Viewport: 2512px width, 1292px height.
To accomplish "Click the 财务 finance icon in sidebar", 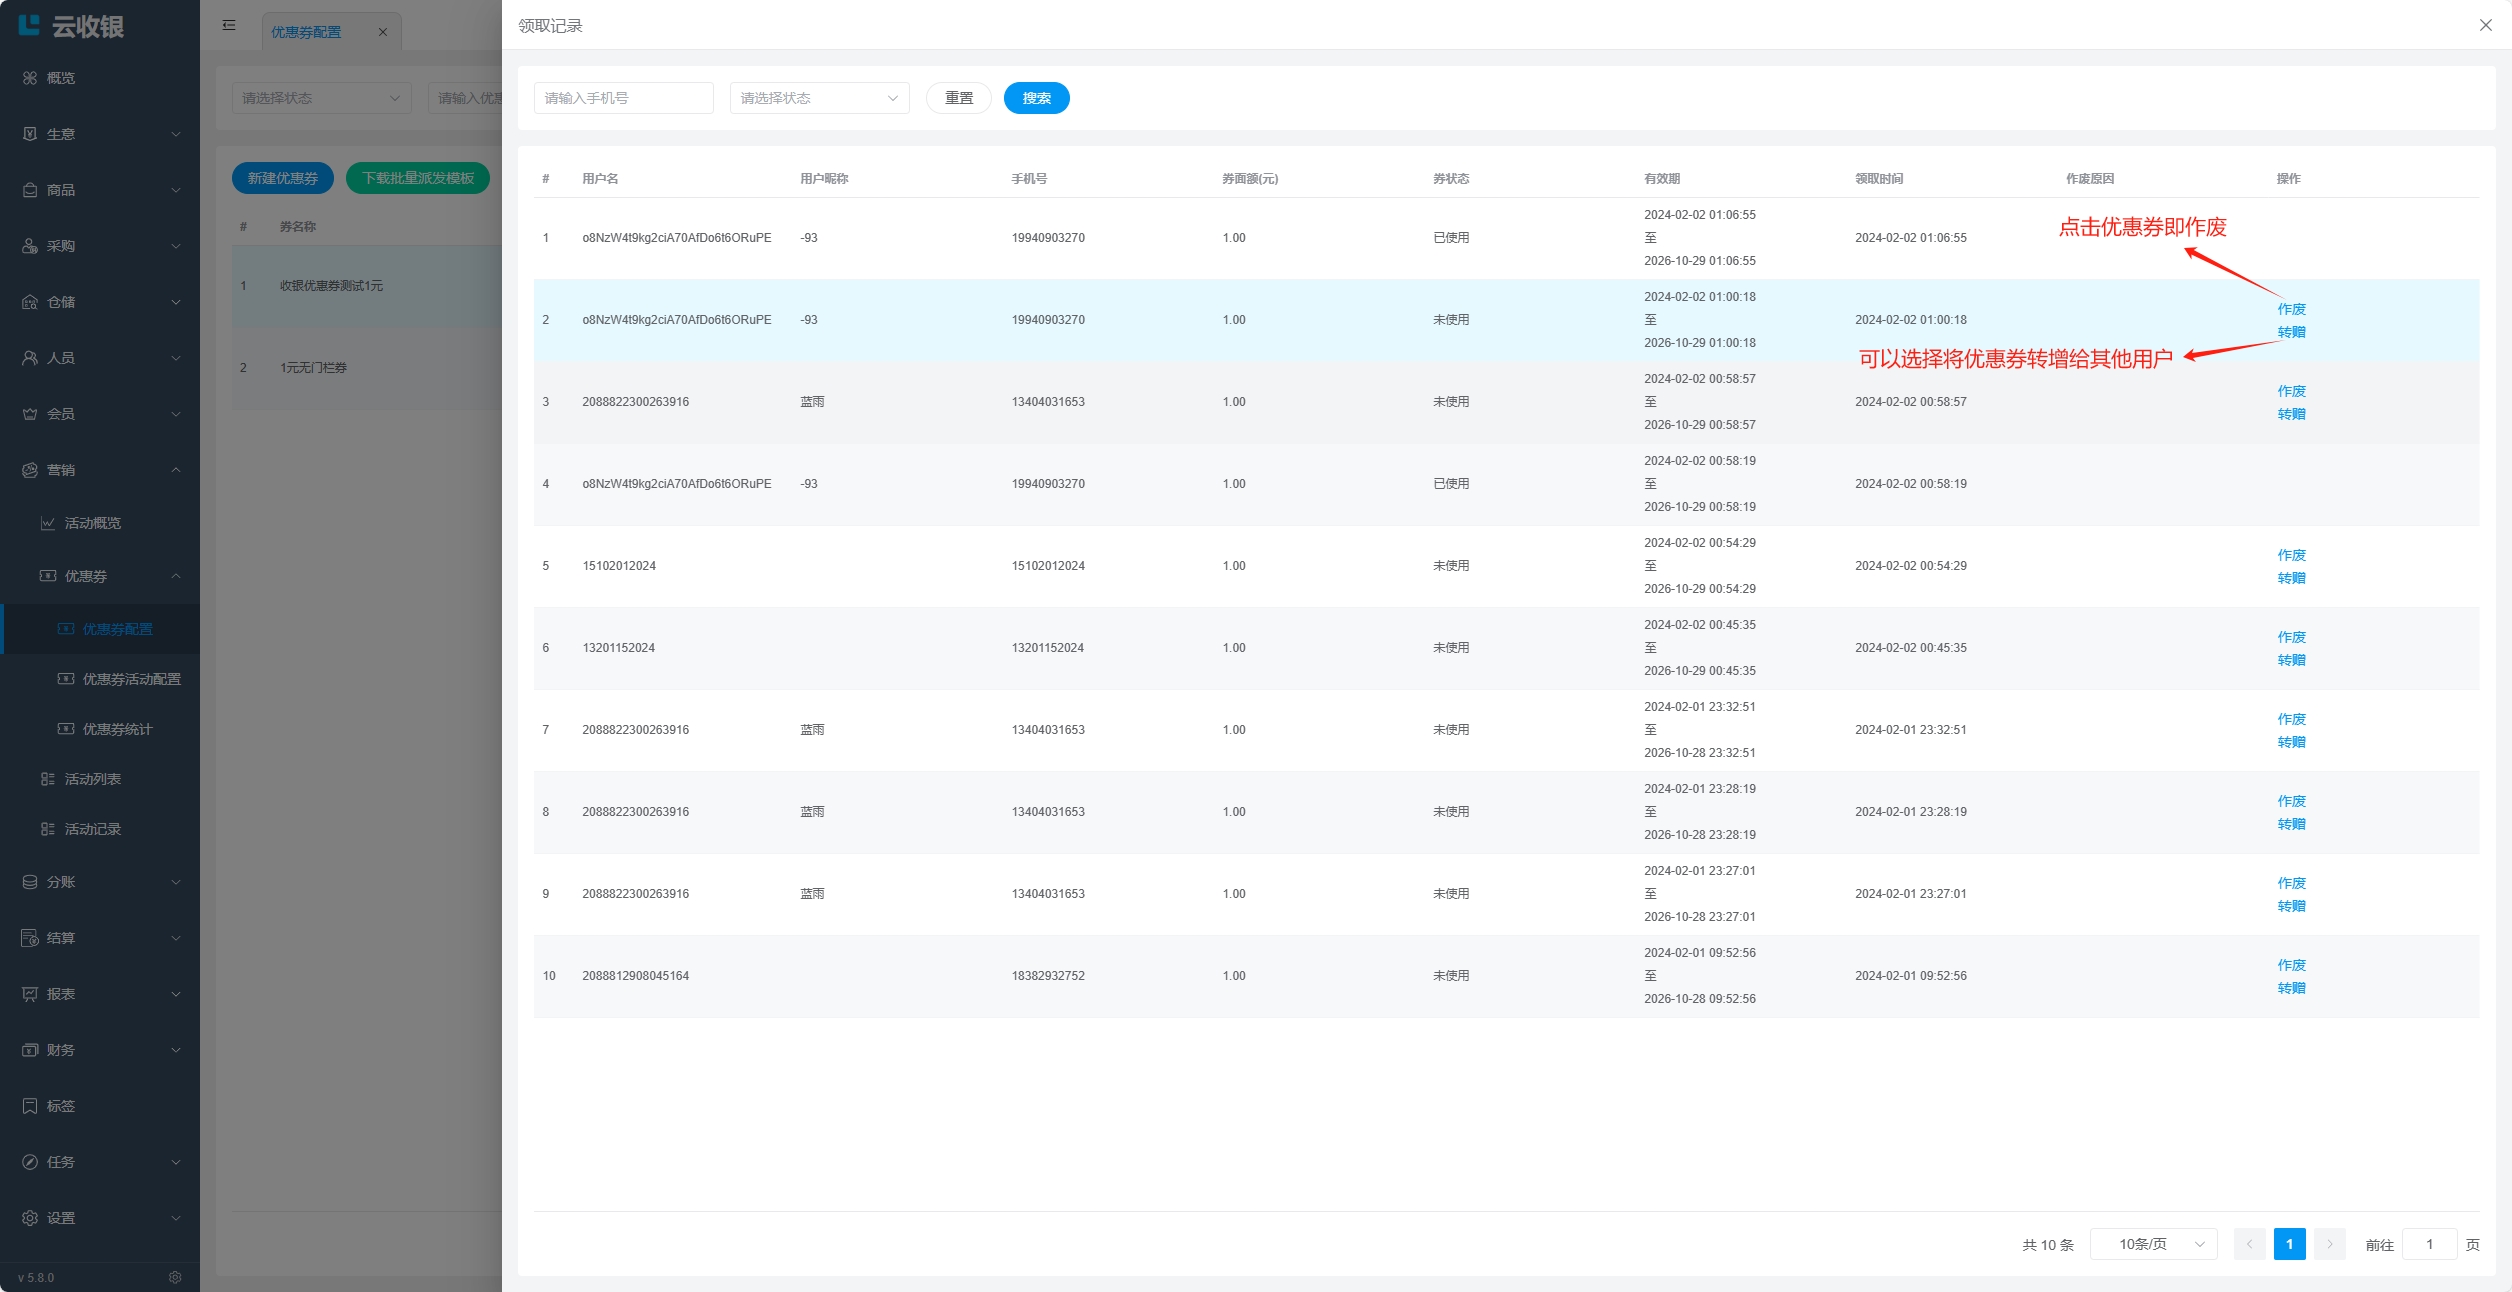I will coord(30,1050).
